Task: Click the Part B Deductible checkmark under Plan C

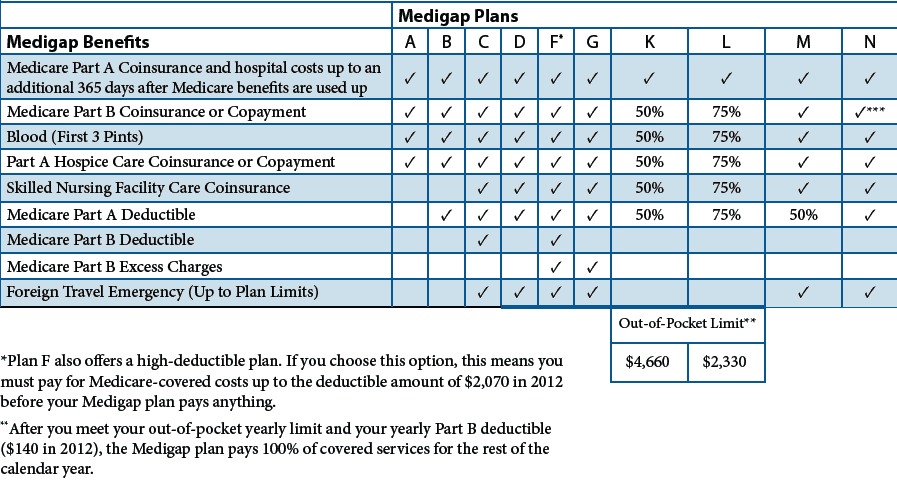Action: pyautogui.click(x=483, y=240)
